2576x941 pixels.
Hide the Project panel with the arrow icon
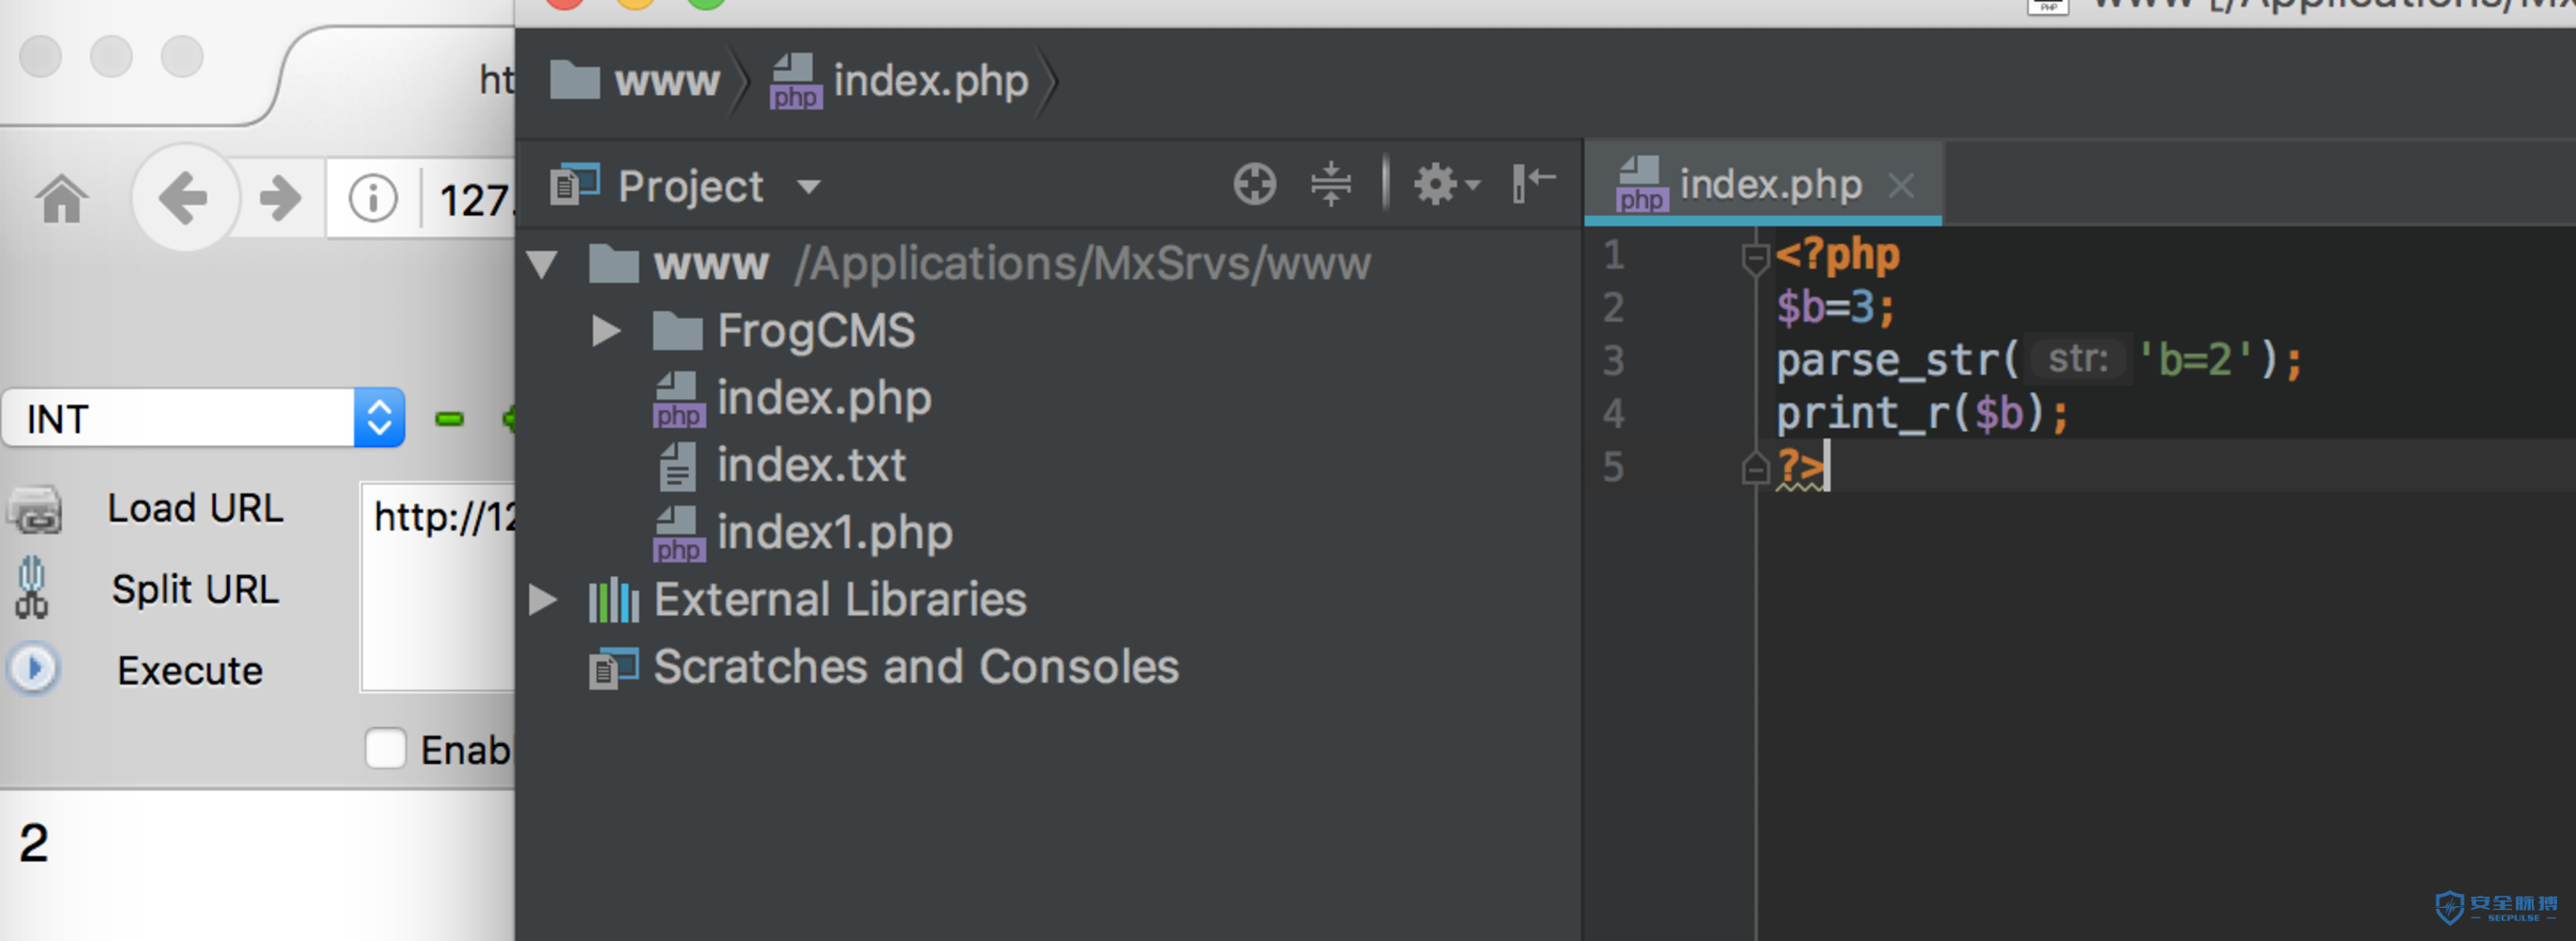pos(1533,185)
